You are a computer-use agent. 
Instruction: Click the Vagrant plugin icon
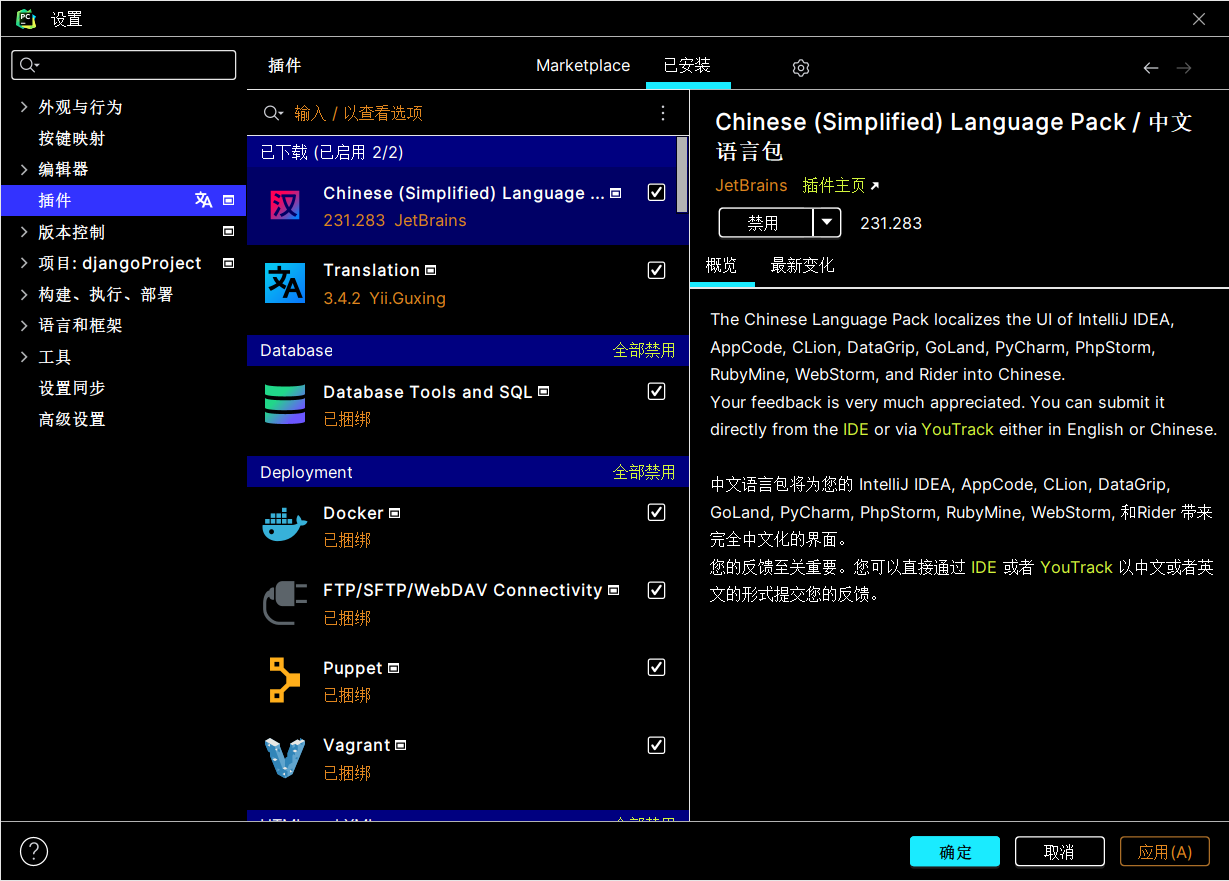click(284, 758)
